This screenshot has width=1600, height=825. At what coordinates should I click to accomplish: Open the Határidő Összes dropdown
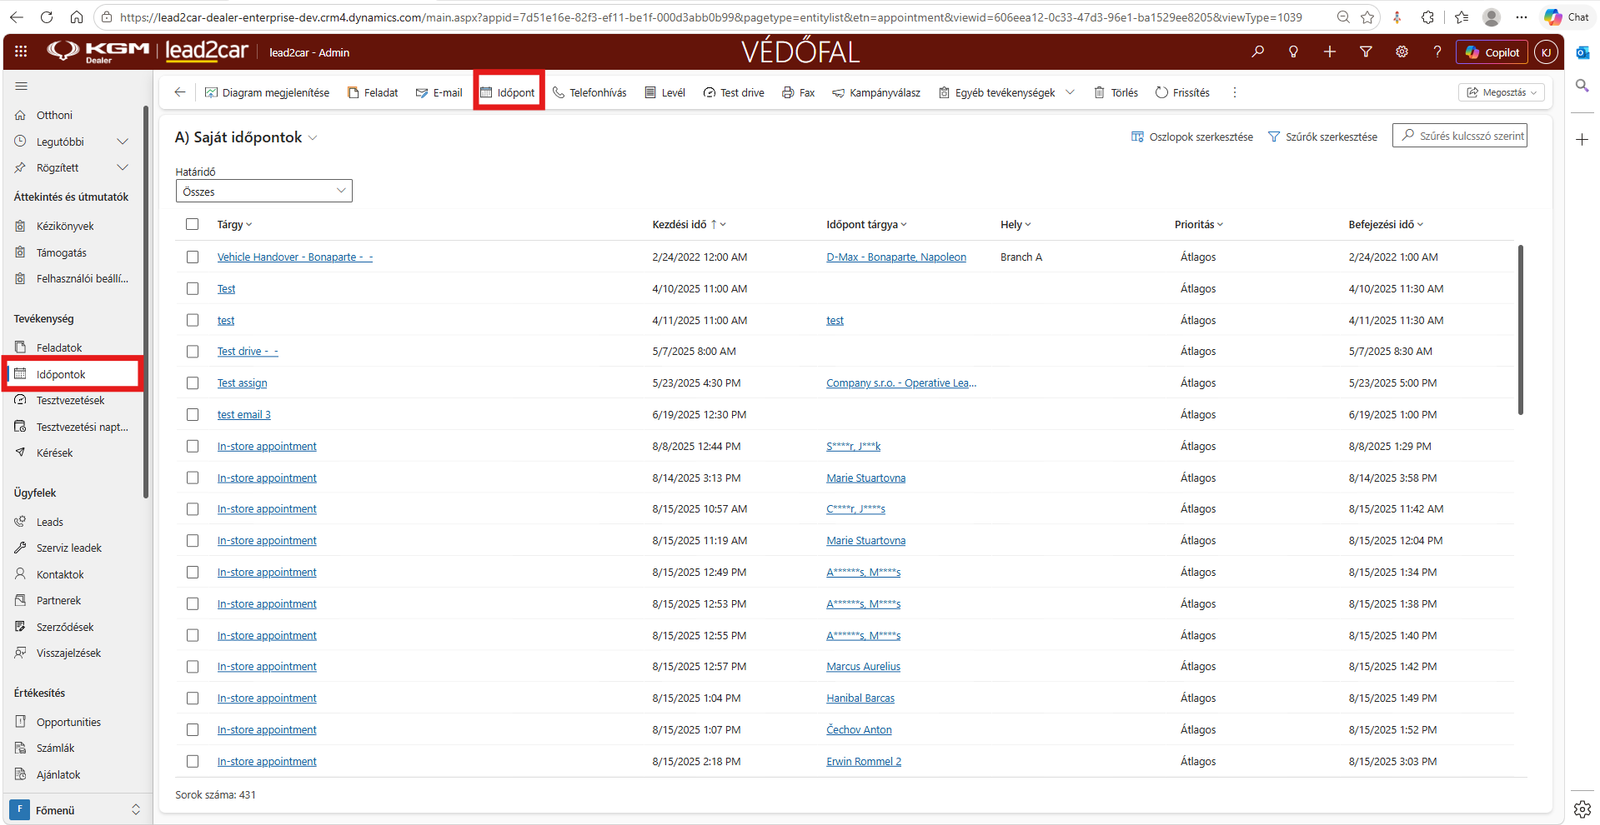click(264, 191)
